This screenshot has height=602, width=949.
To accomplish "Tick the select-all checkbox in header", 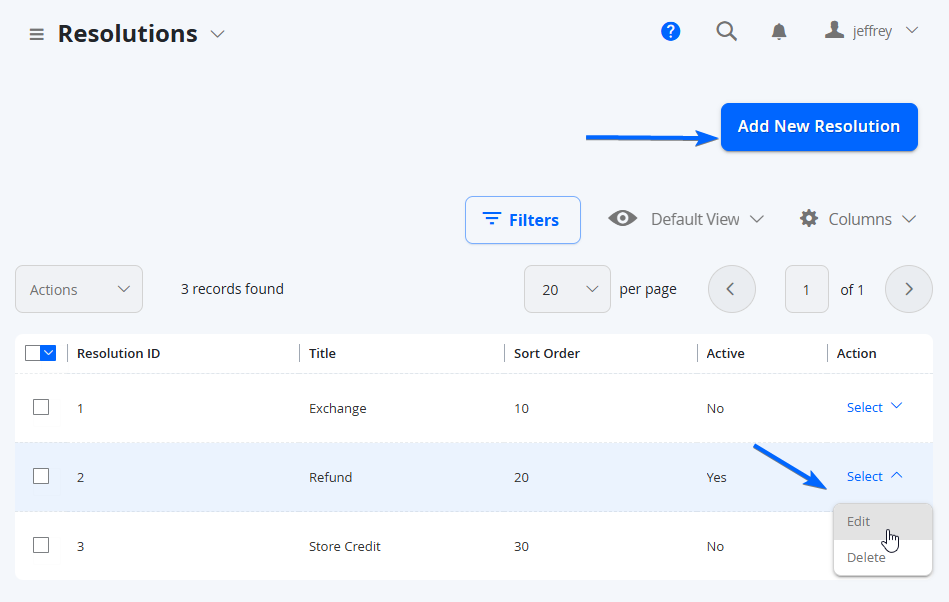I will (x=33, y=353).
